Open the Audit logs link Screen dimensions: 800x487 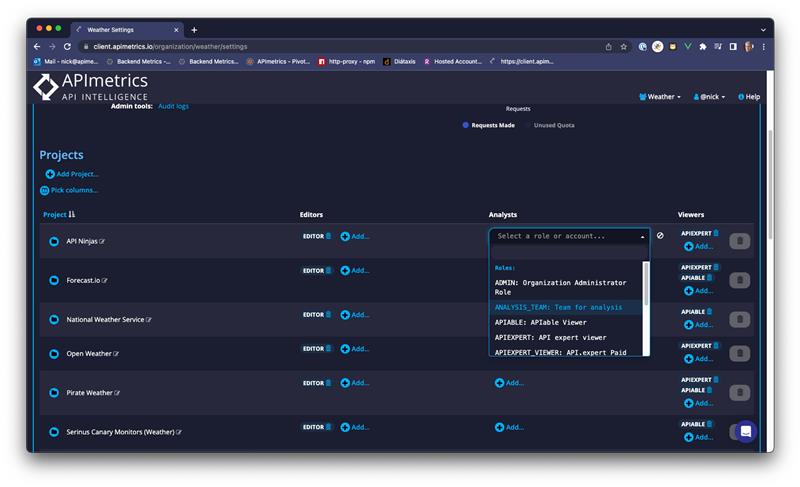[x=173, y=106]
